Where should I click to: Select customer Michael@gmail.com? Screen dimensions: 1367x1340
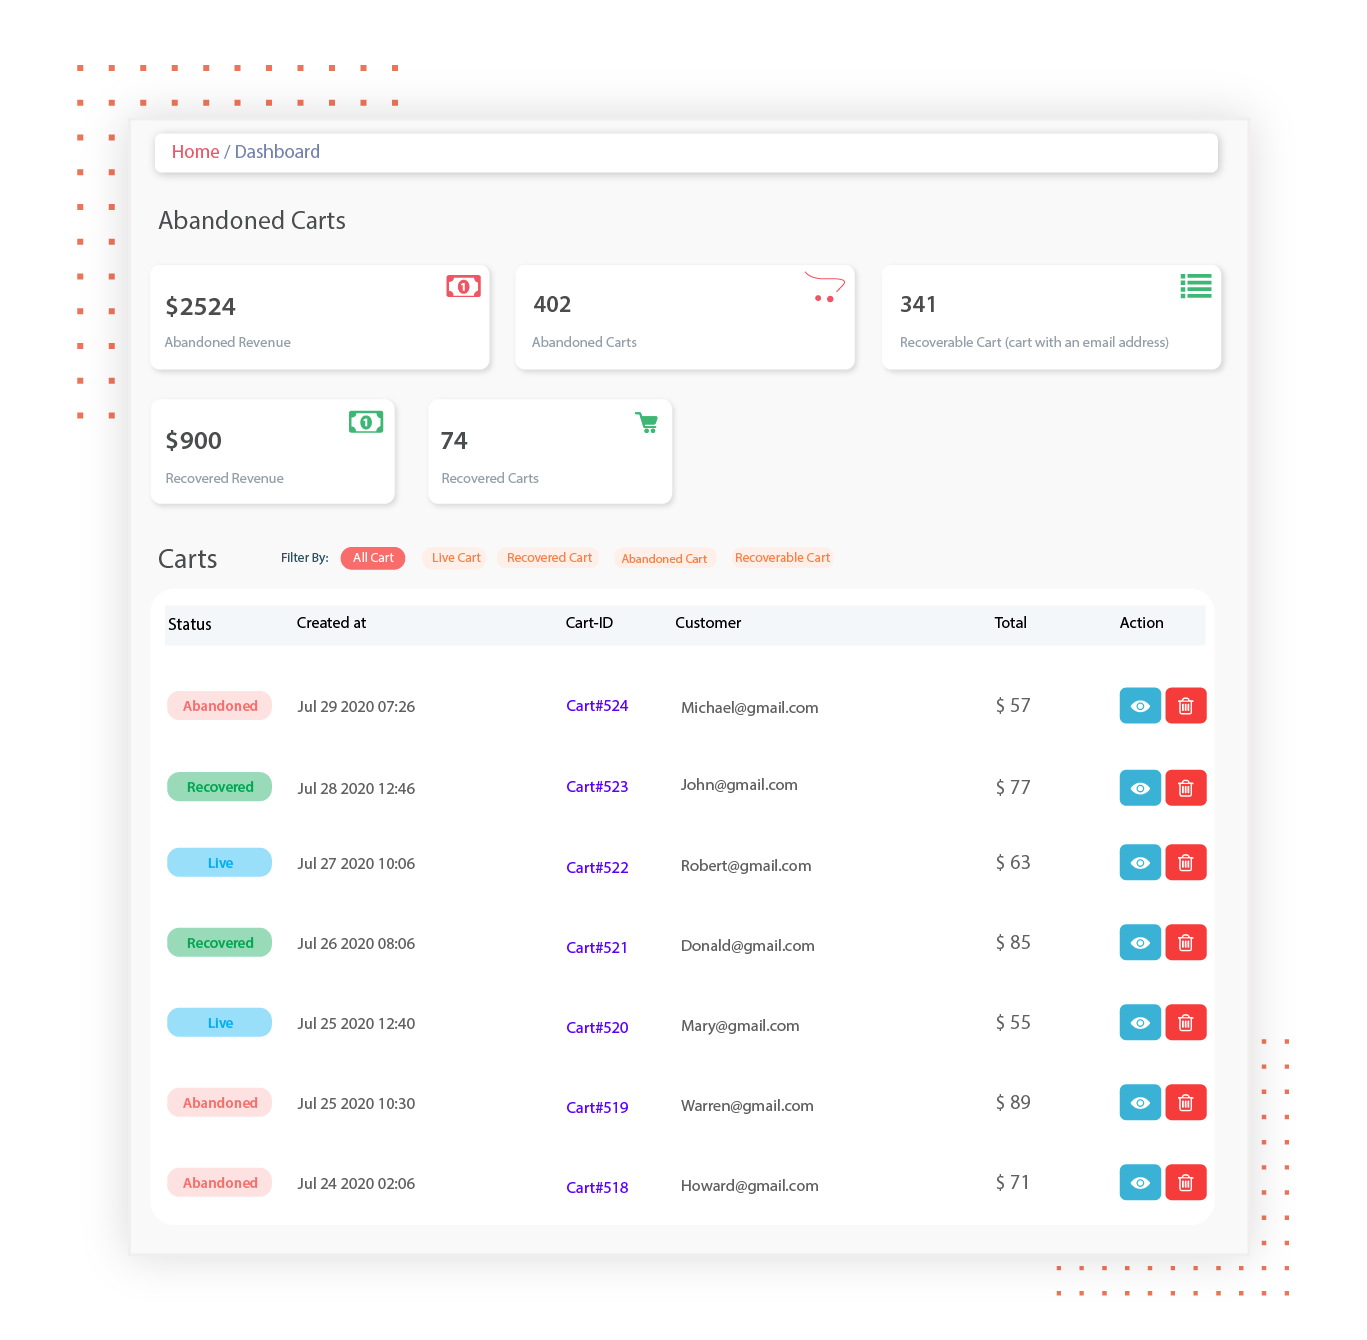click(x=749, y=708)
